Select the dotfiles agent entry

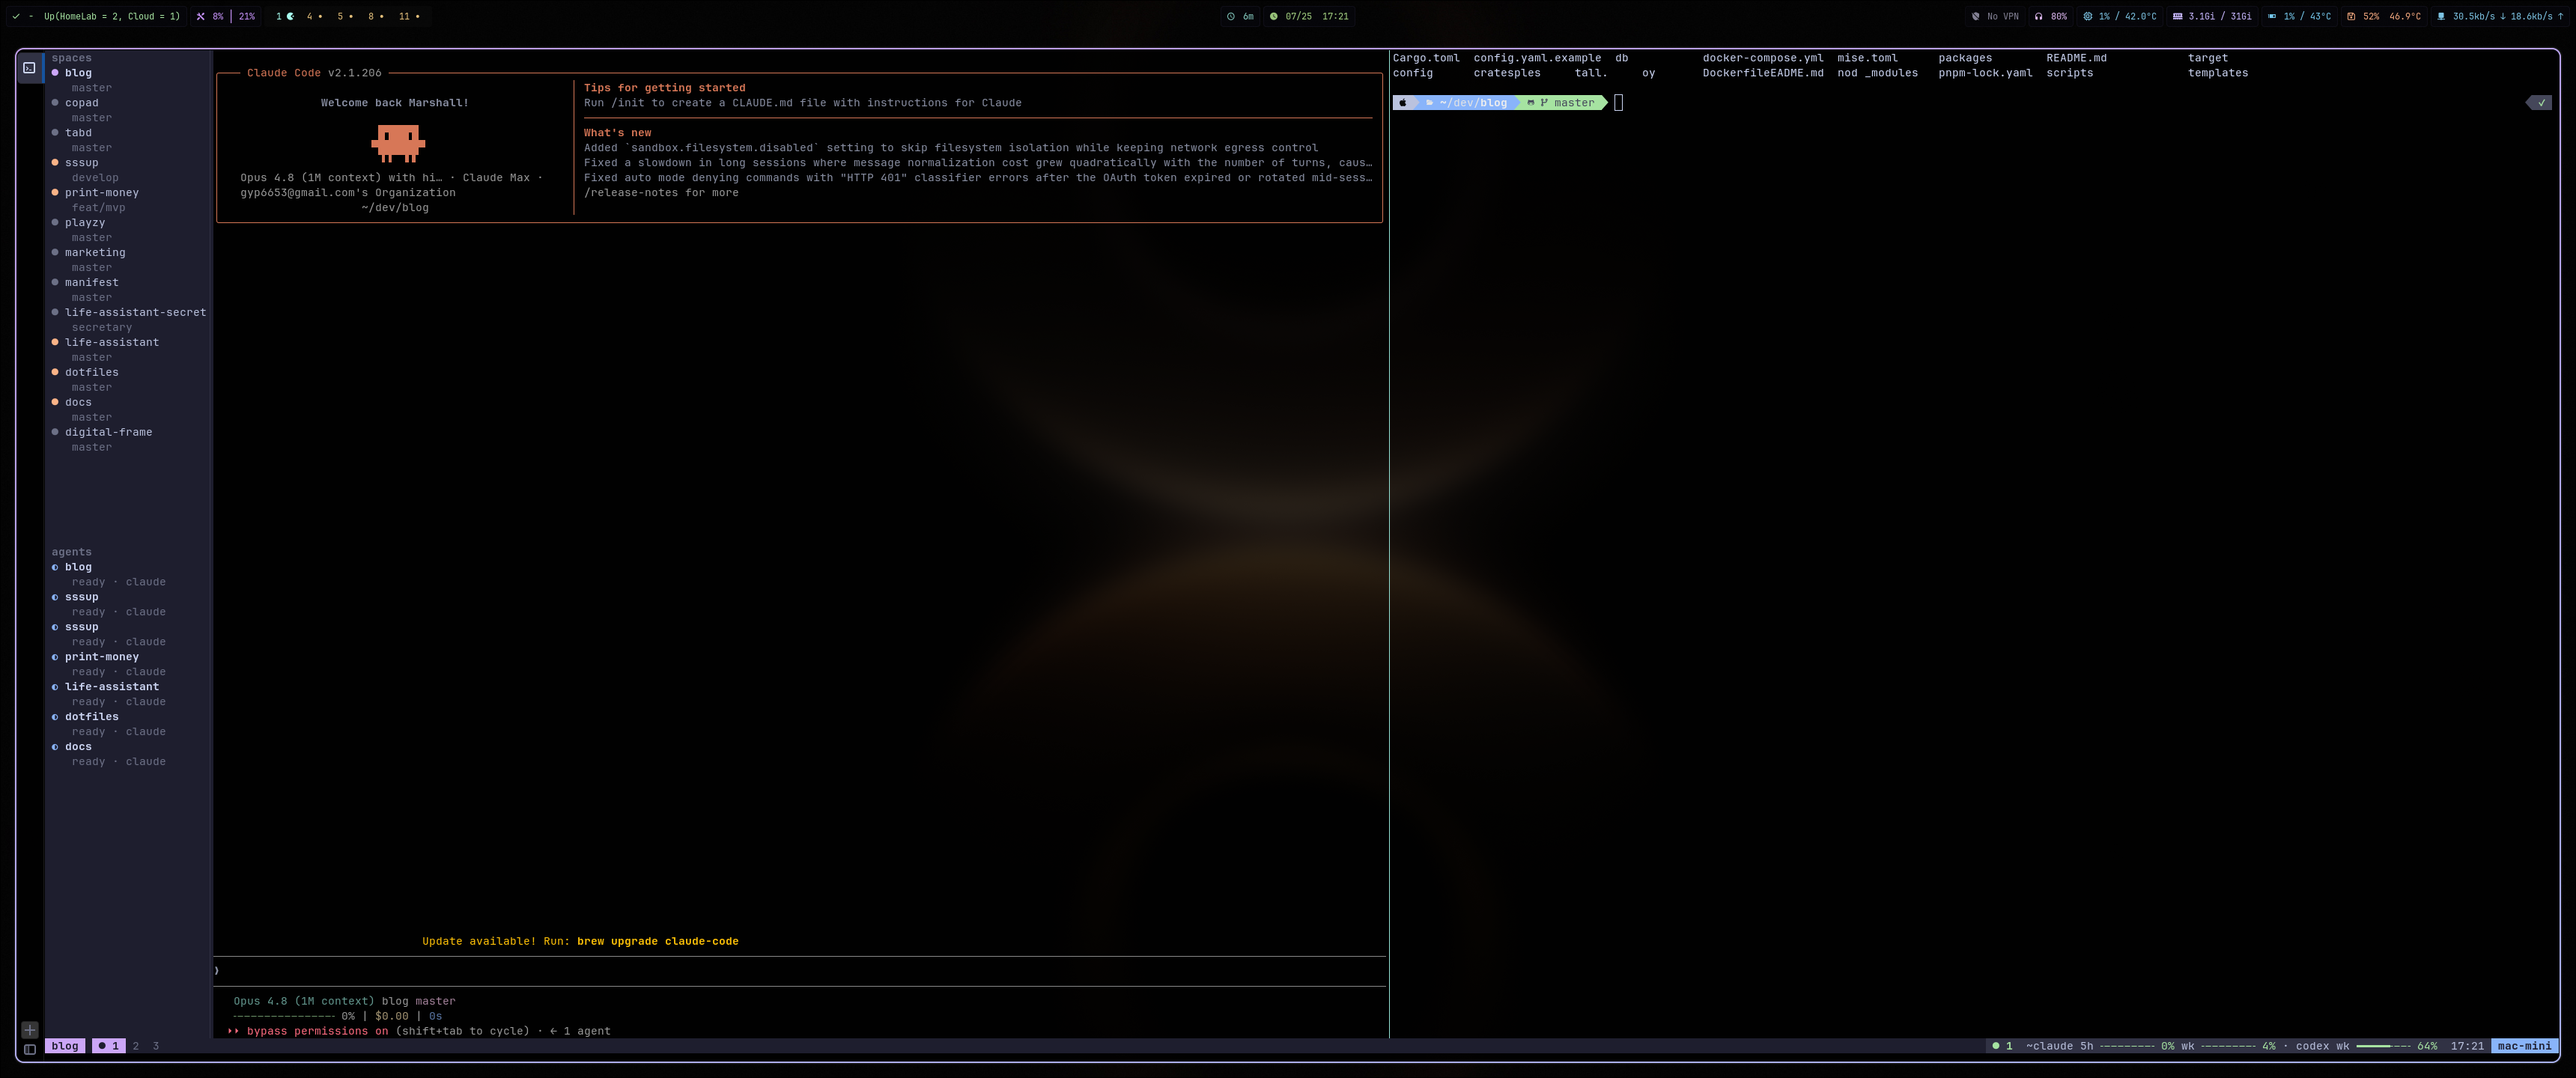coord(92,717)
